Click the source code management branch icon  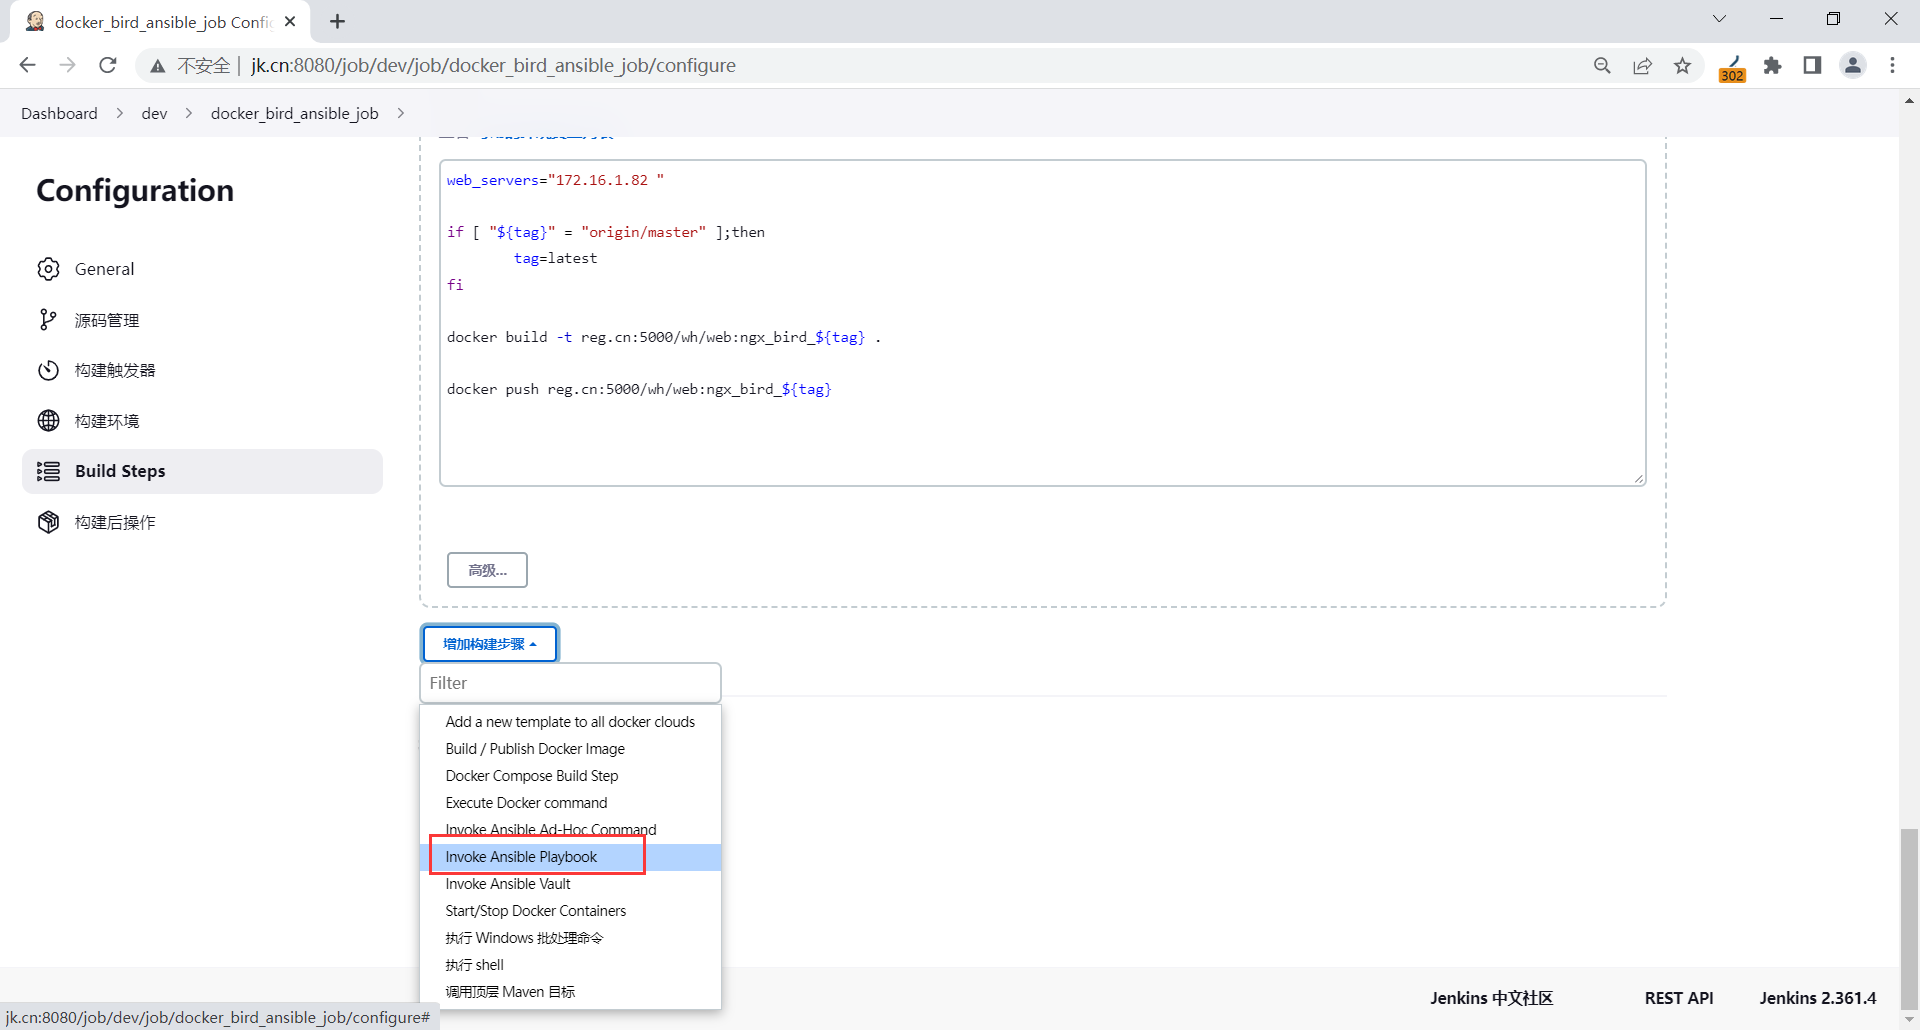(48, 320)
